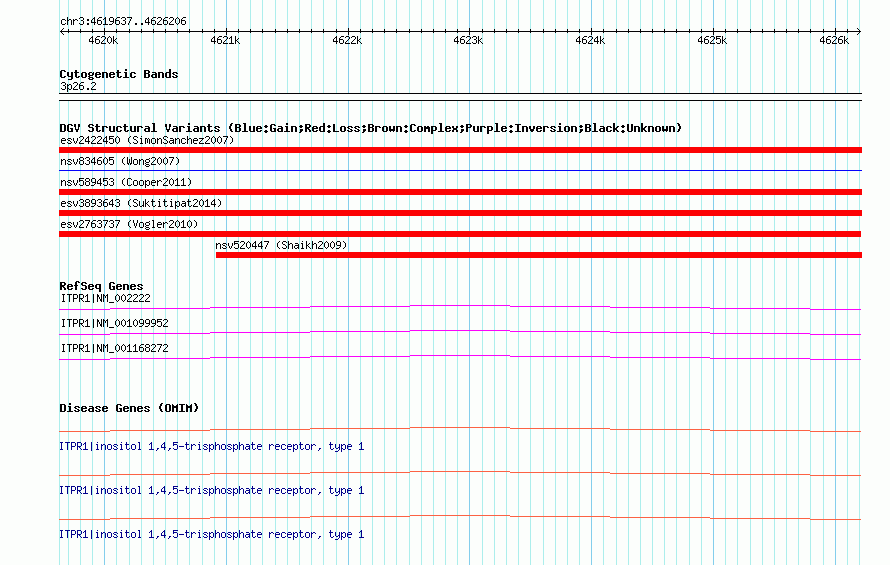
Task: Click the chr3:4619637..4626206 region label
Action: pos(123,22)
